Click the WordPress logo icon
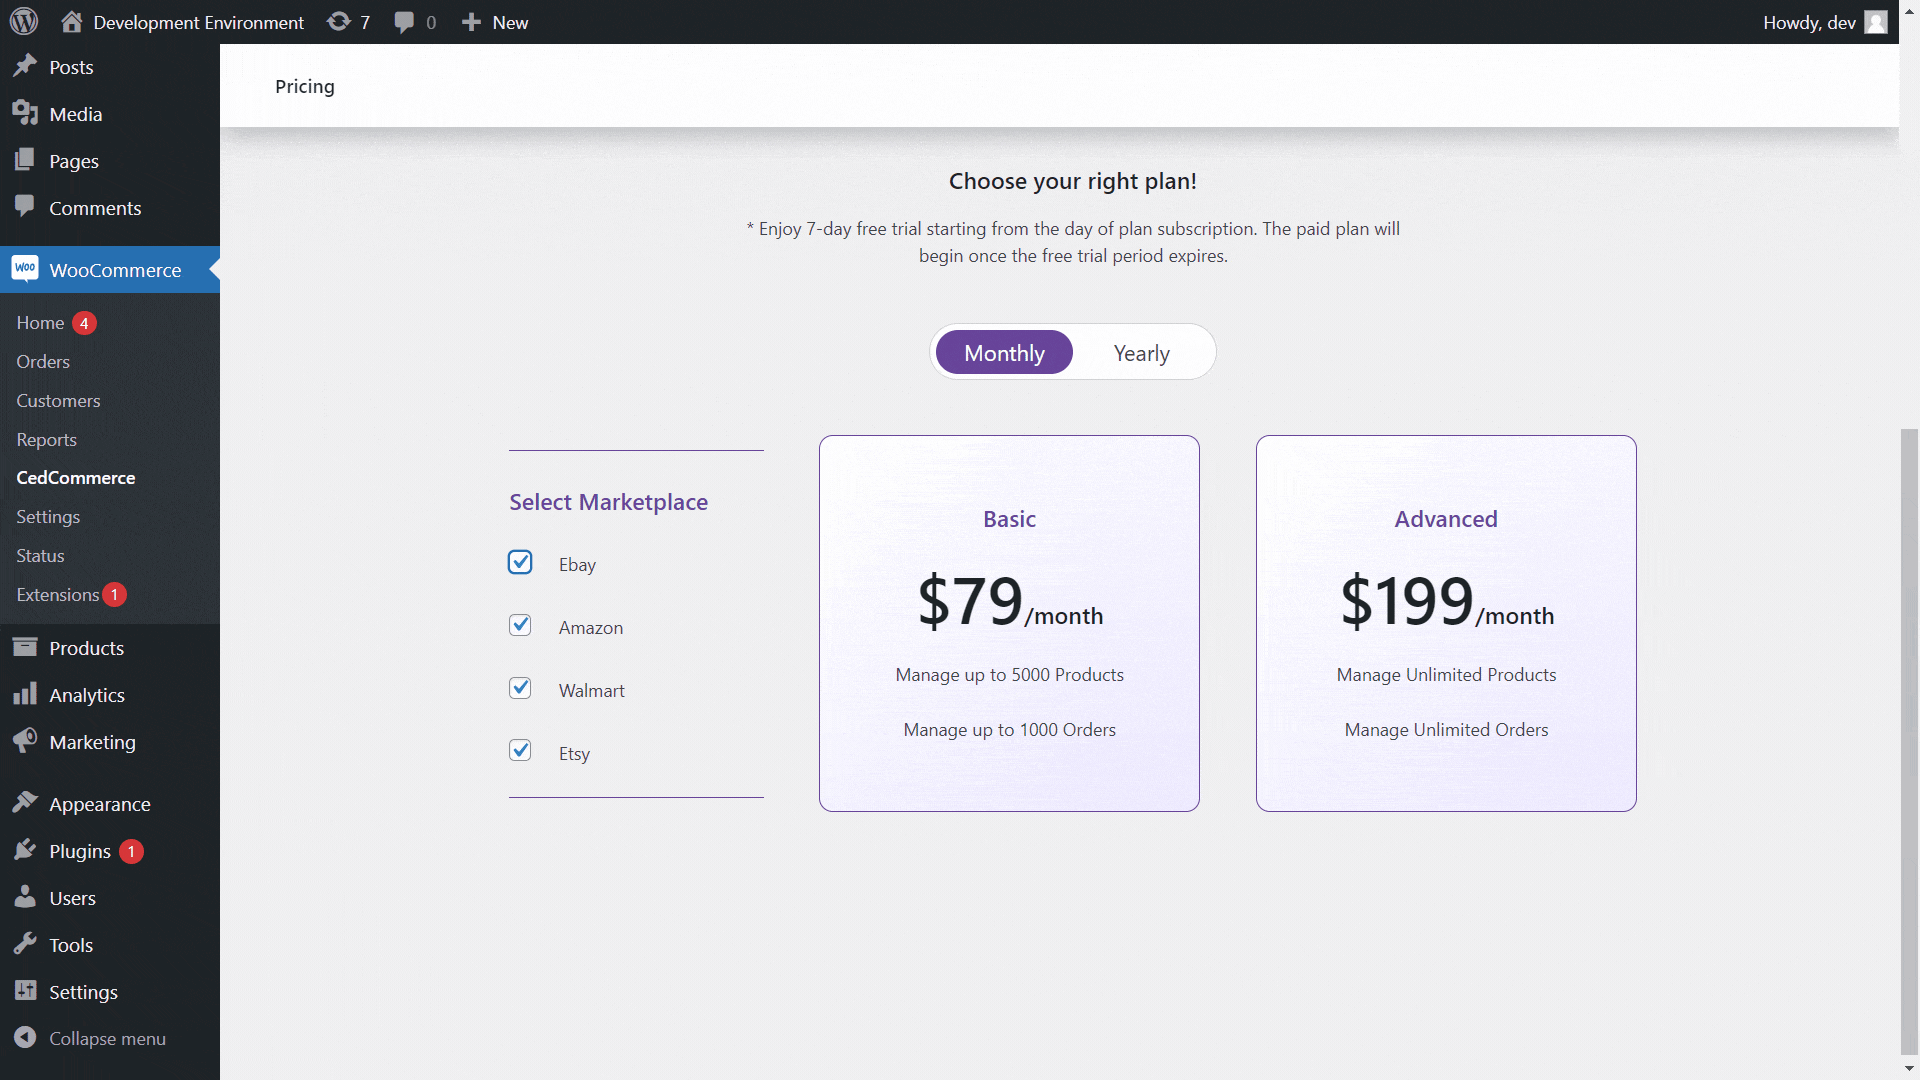This screenshot has width=1920, height=1080. tap(26, 21)
